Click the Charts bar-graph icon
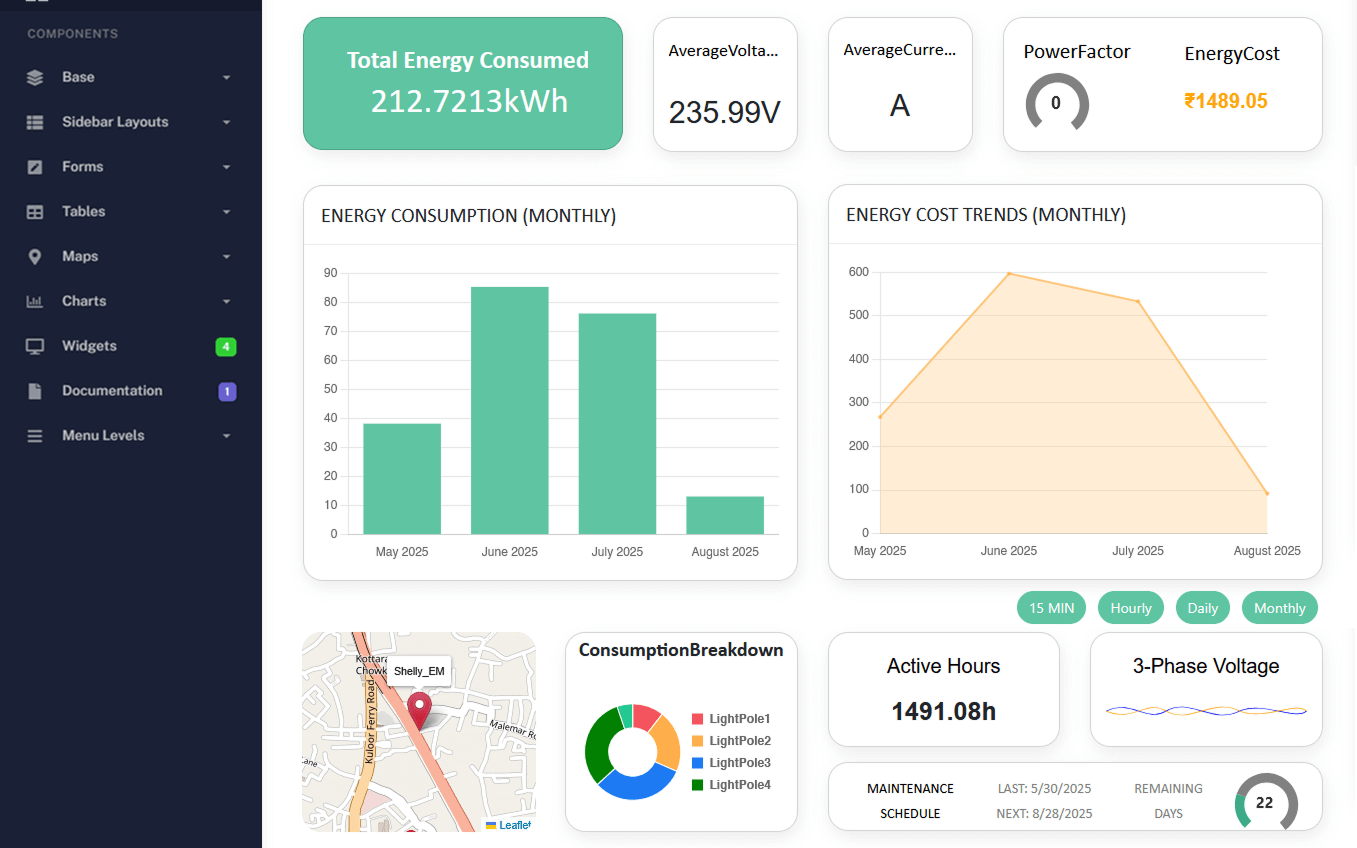1357x848 pixels. (x=35, y=301)
